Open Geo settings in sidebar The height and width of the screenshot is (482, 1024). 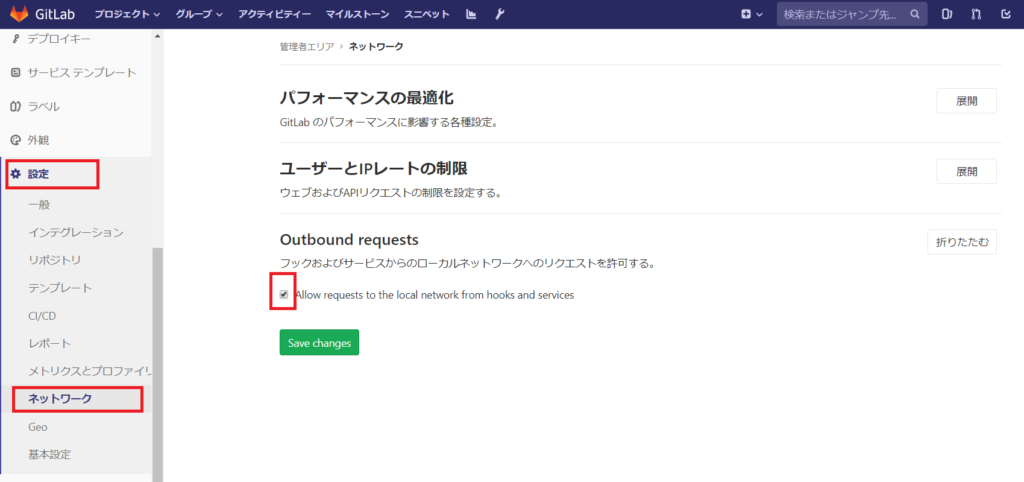tap(38, 426)
